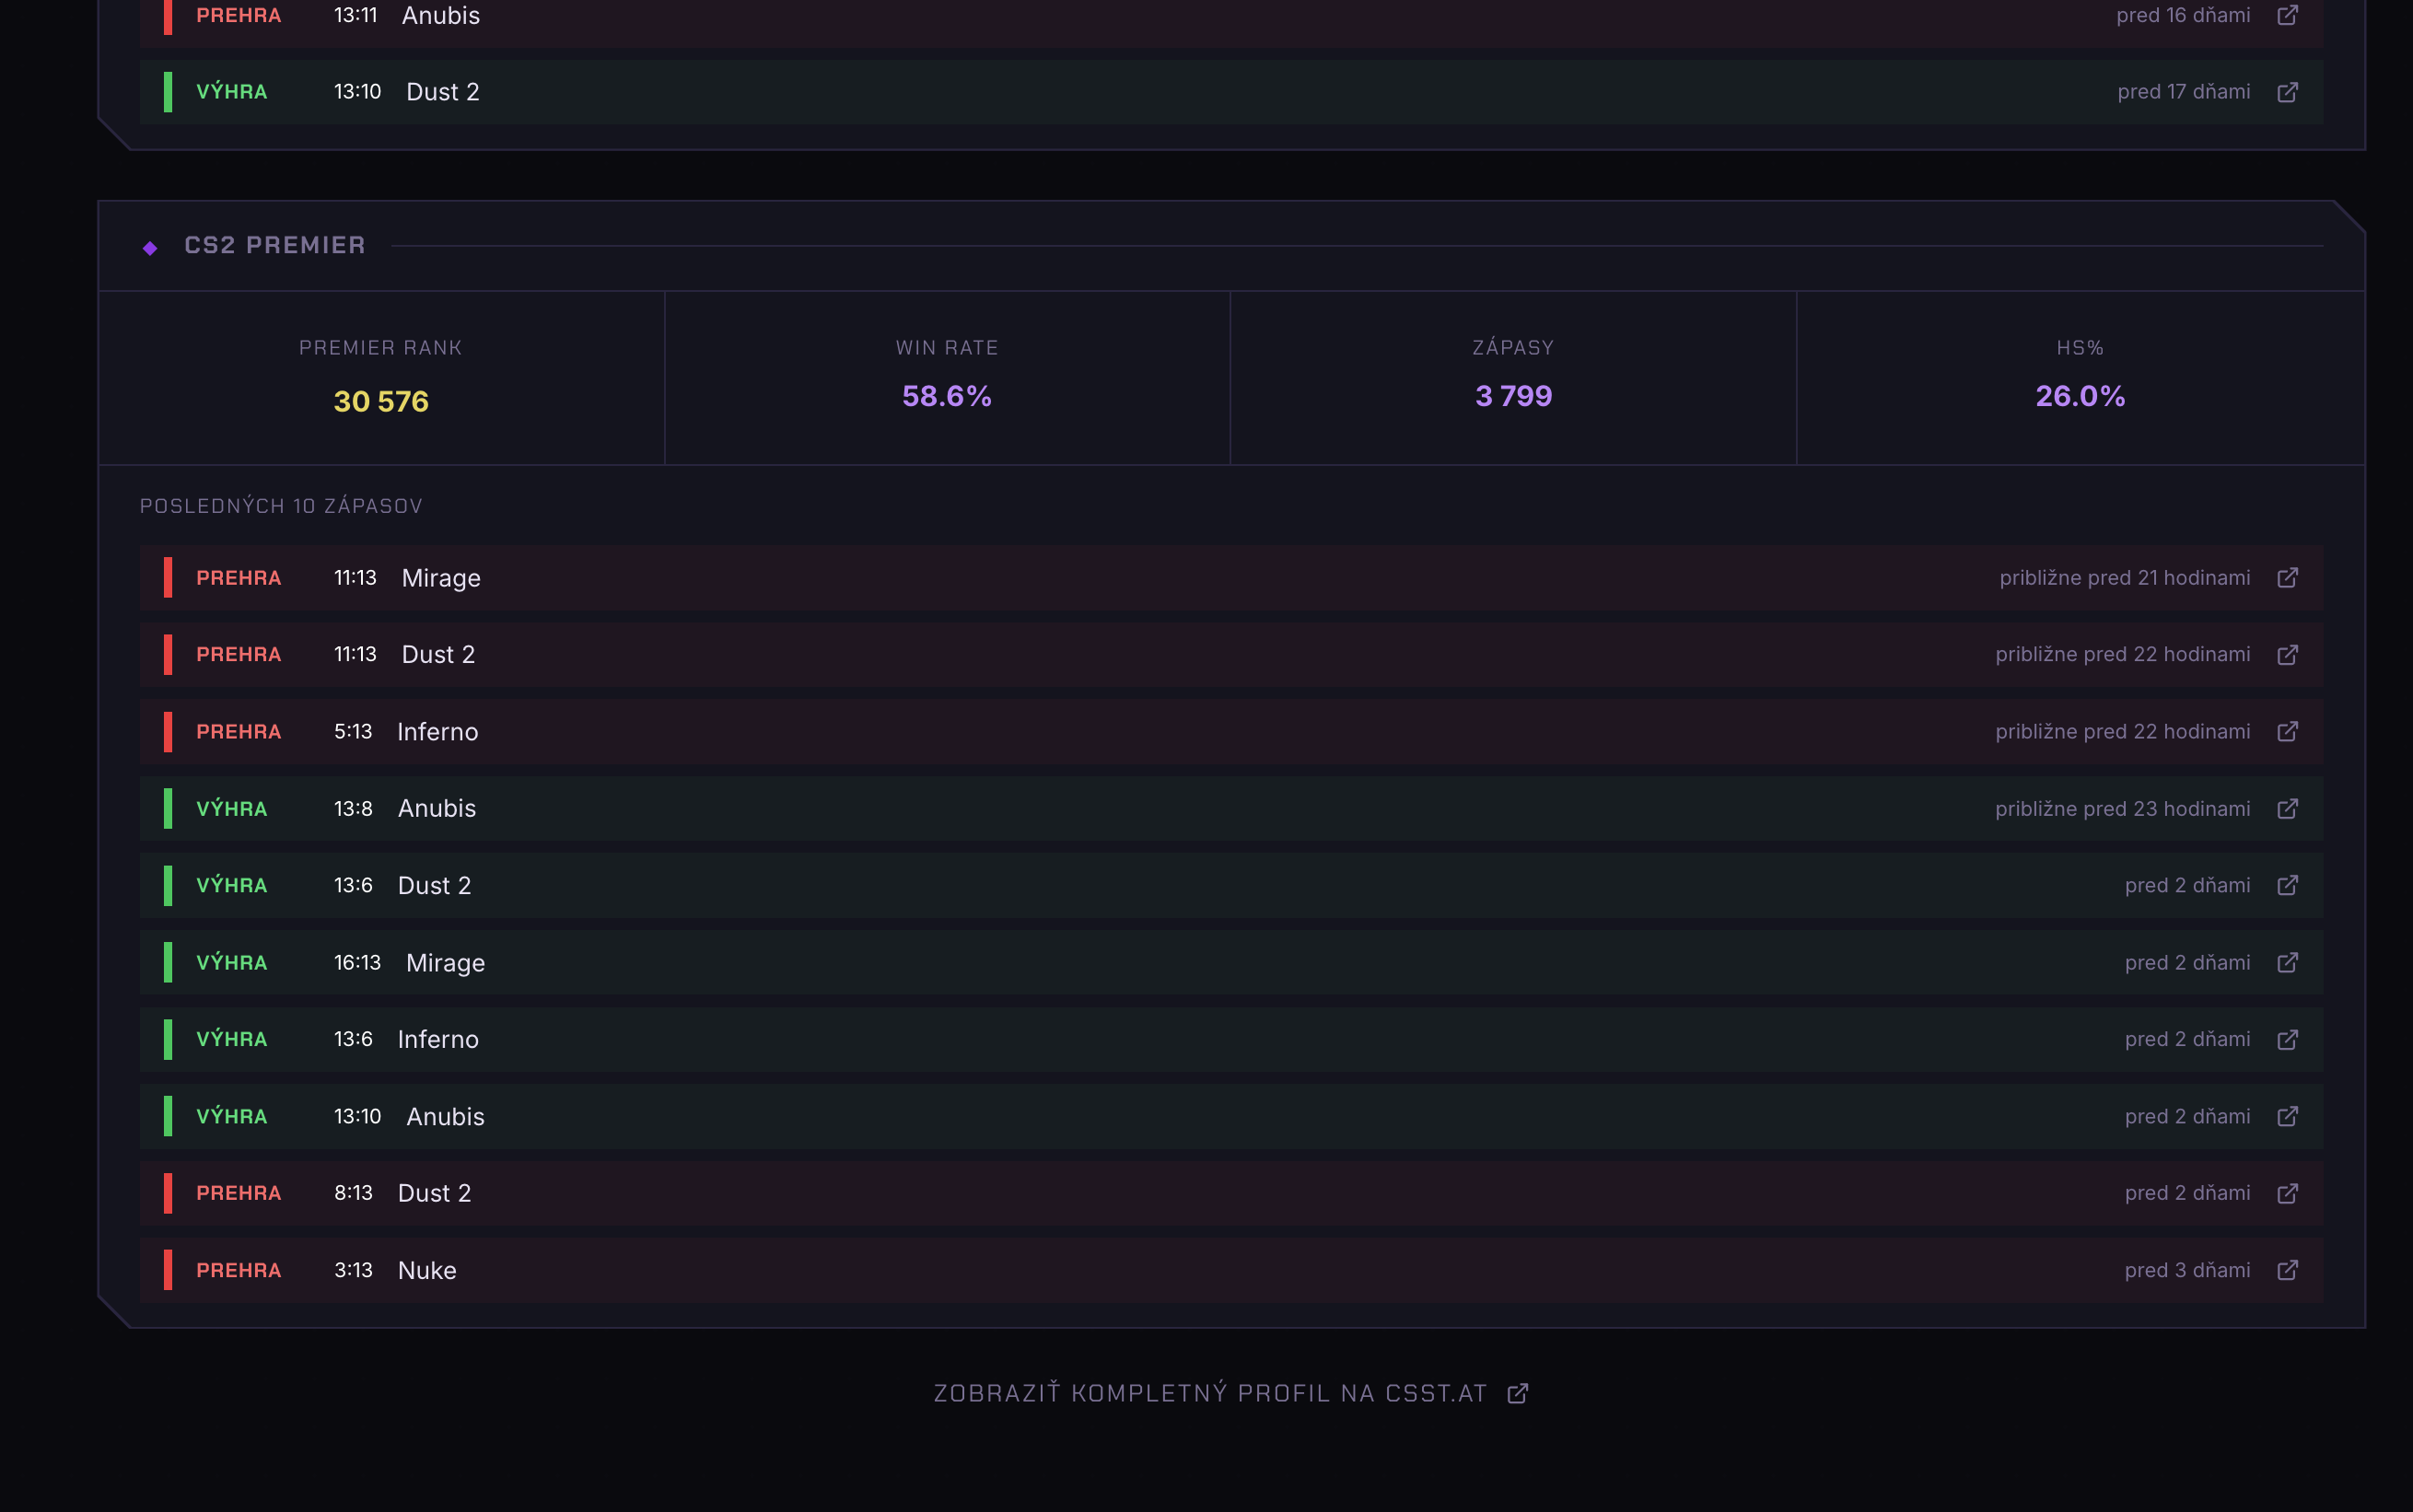Viewport: 2413px width, 1512px height.
Task: Open external link for the 13:10 Anubis win
Action: (x=2288, y=1116)
